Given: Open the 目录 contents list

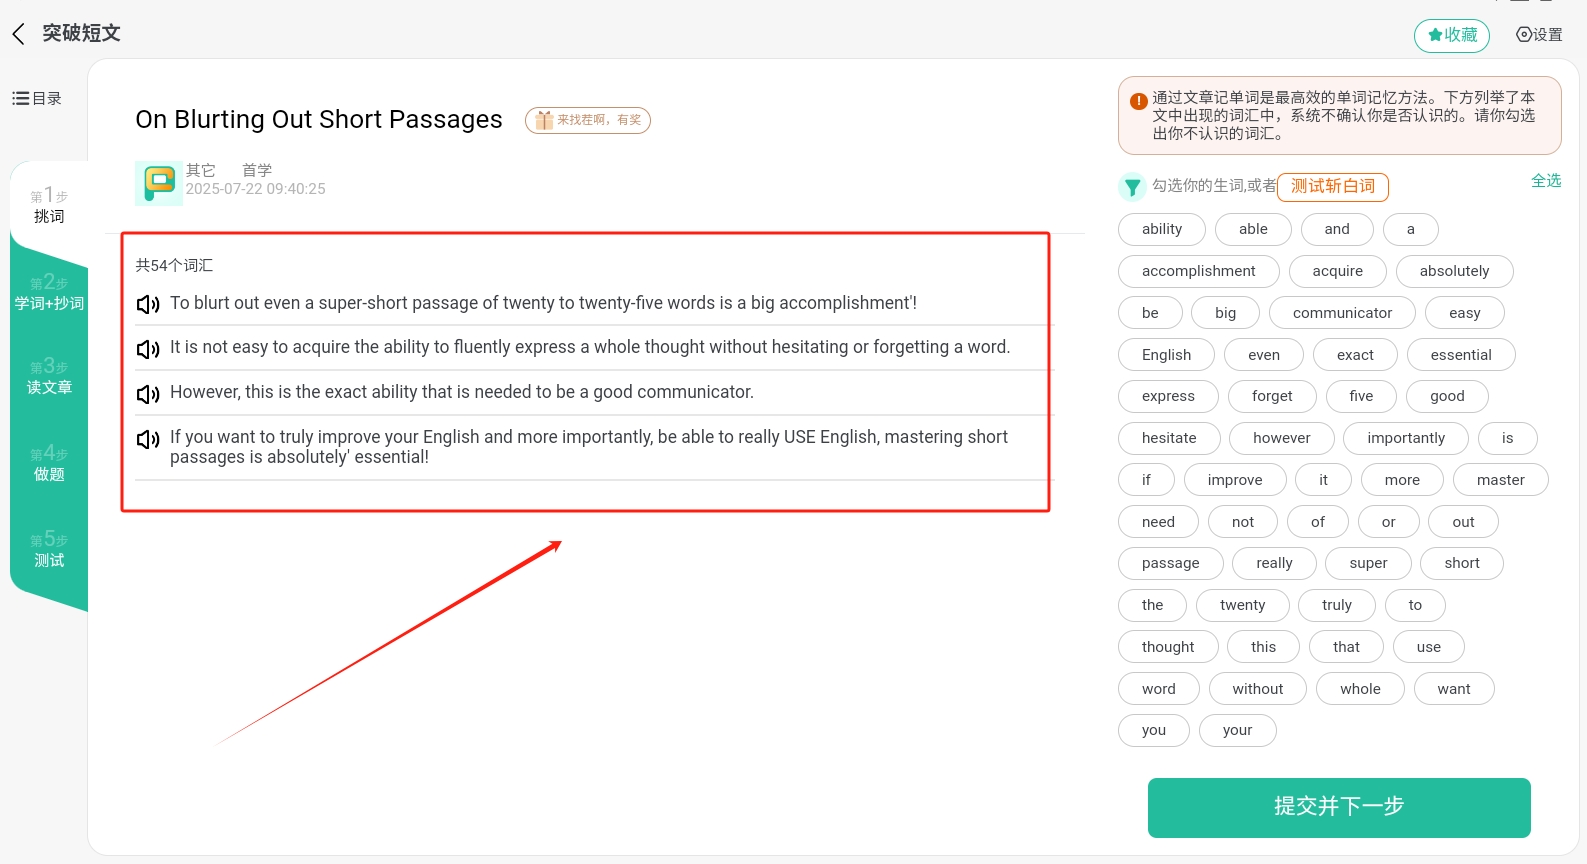Looking at the screenshot, I should coord(37,98).
